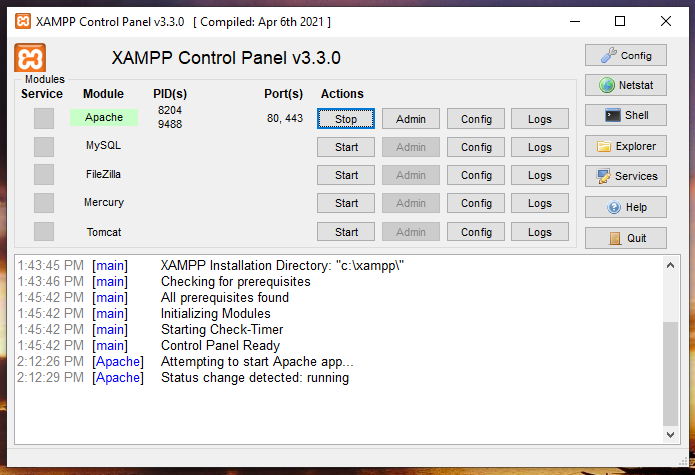Close the XAMPP Control Panel window
Image resolution: width=695 pixels, height=475 pixels.
(665, 21)
